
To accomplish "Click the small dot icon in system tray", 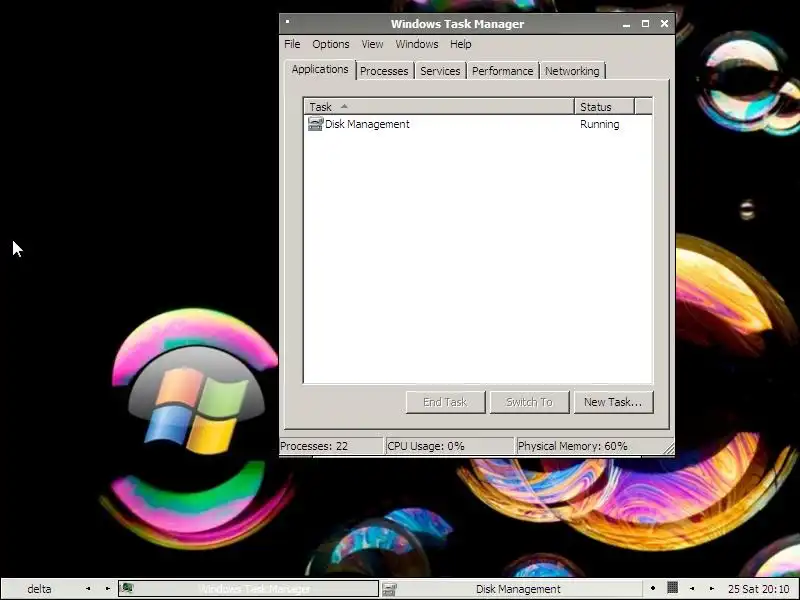I will click(x=653, y=588).
